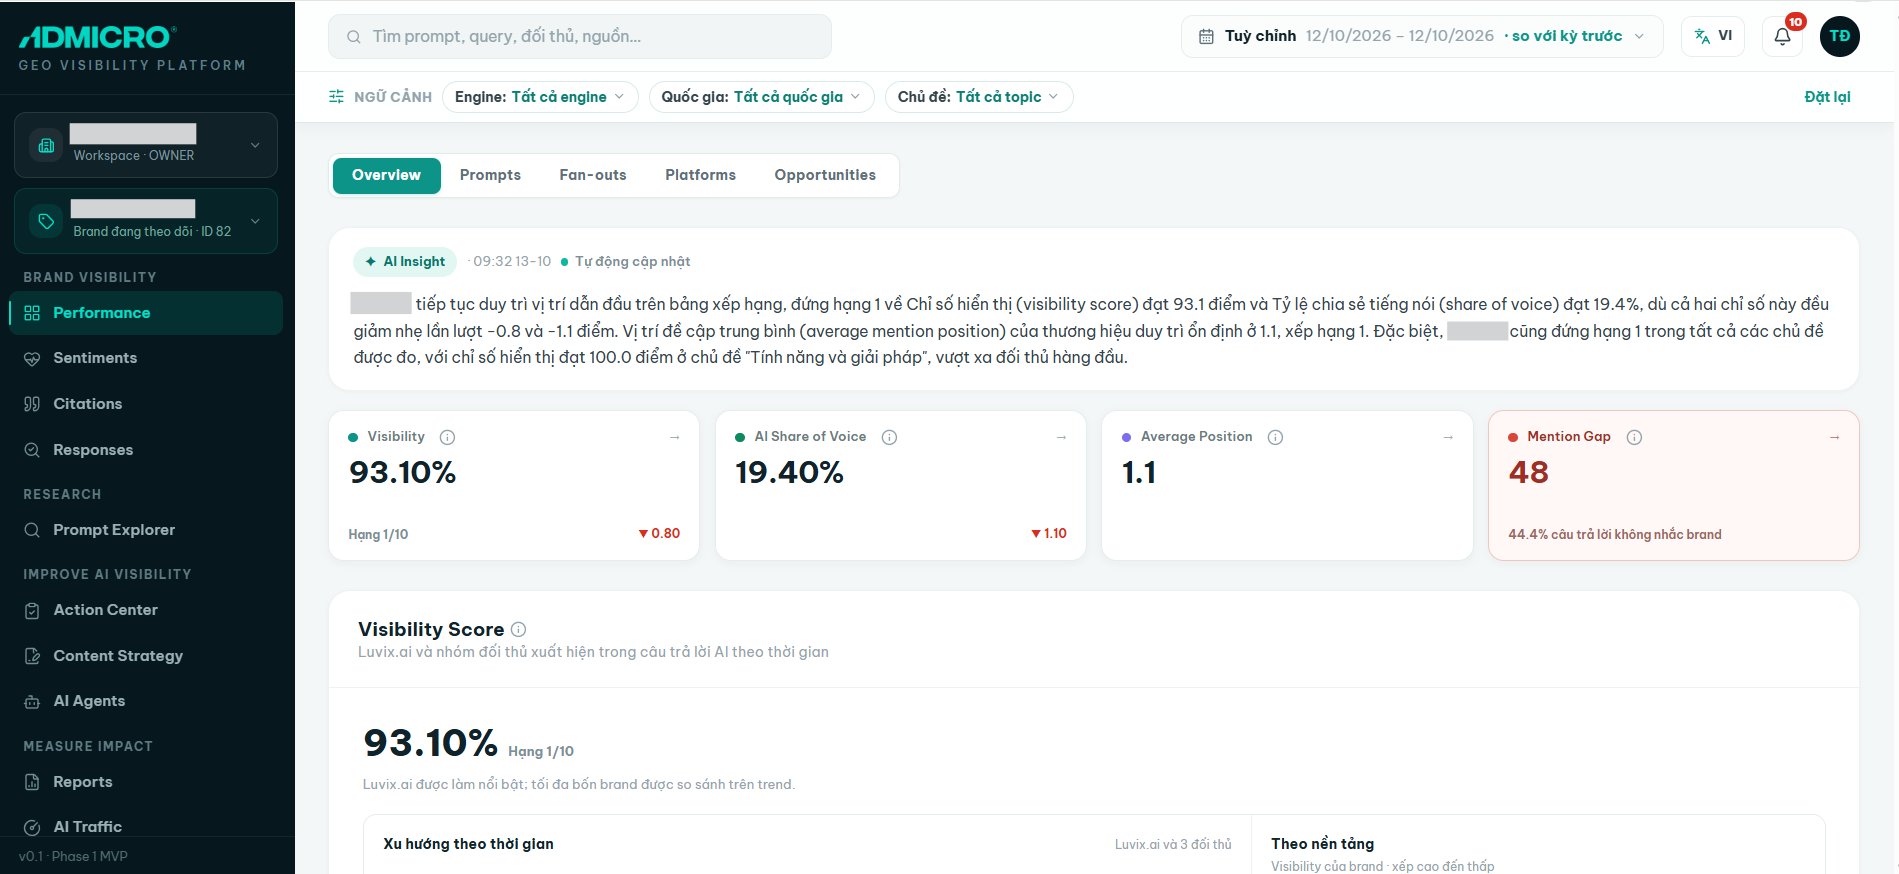The image size is (1899, 874).
Task: Click the Visibility Score heading info icon
Action: click(x=518, y=629)
